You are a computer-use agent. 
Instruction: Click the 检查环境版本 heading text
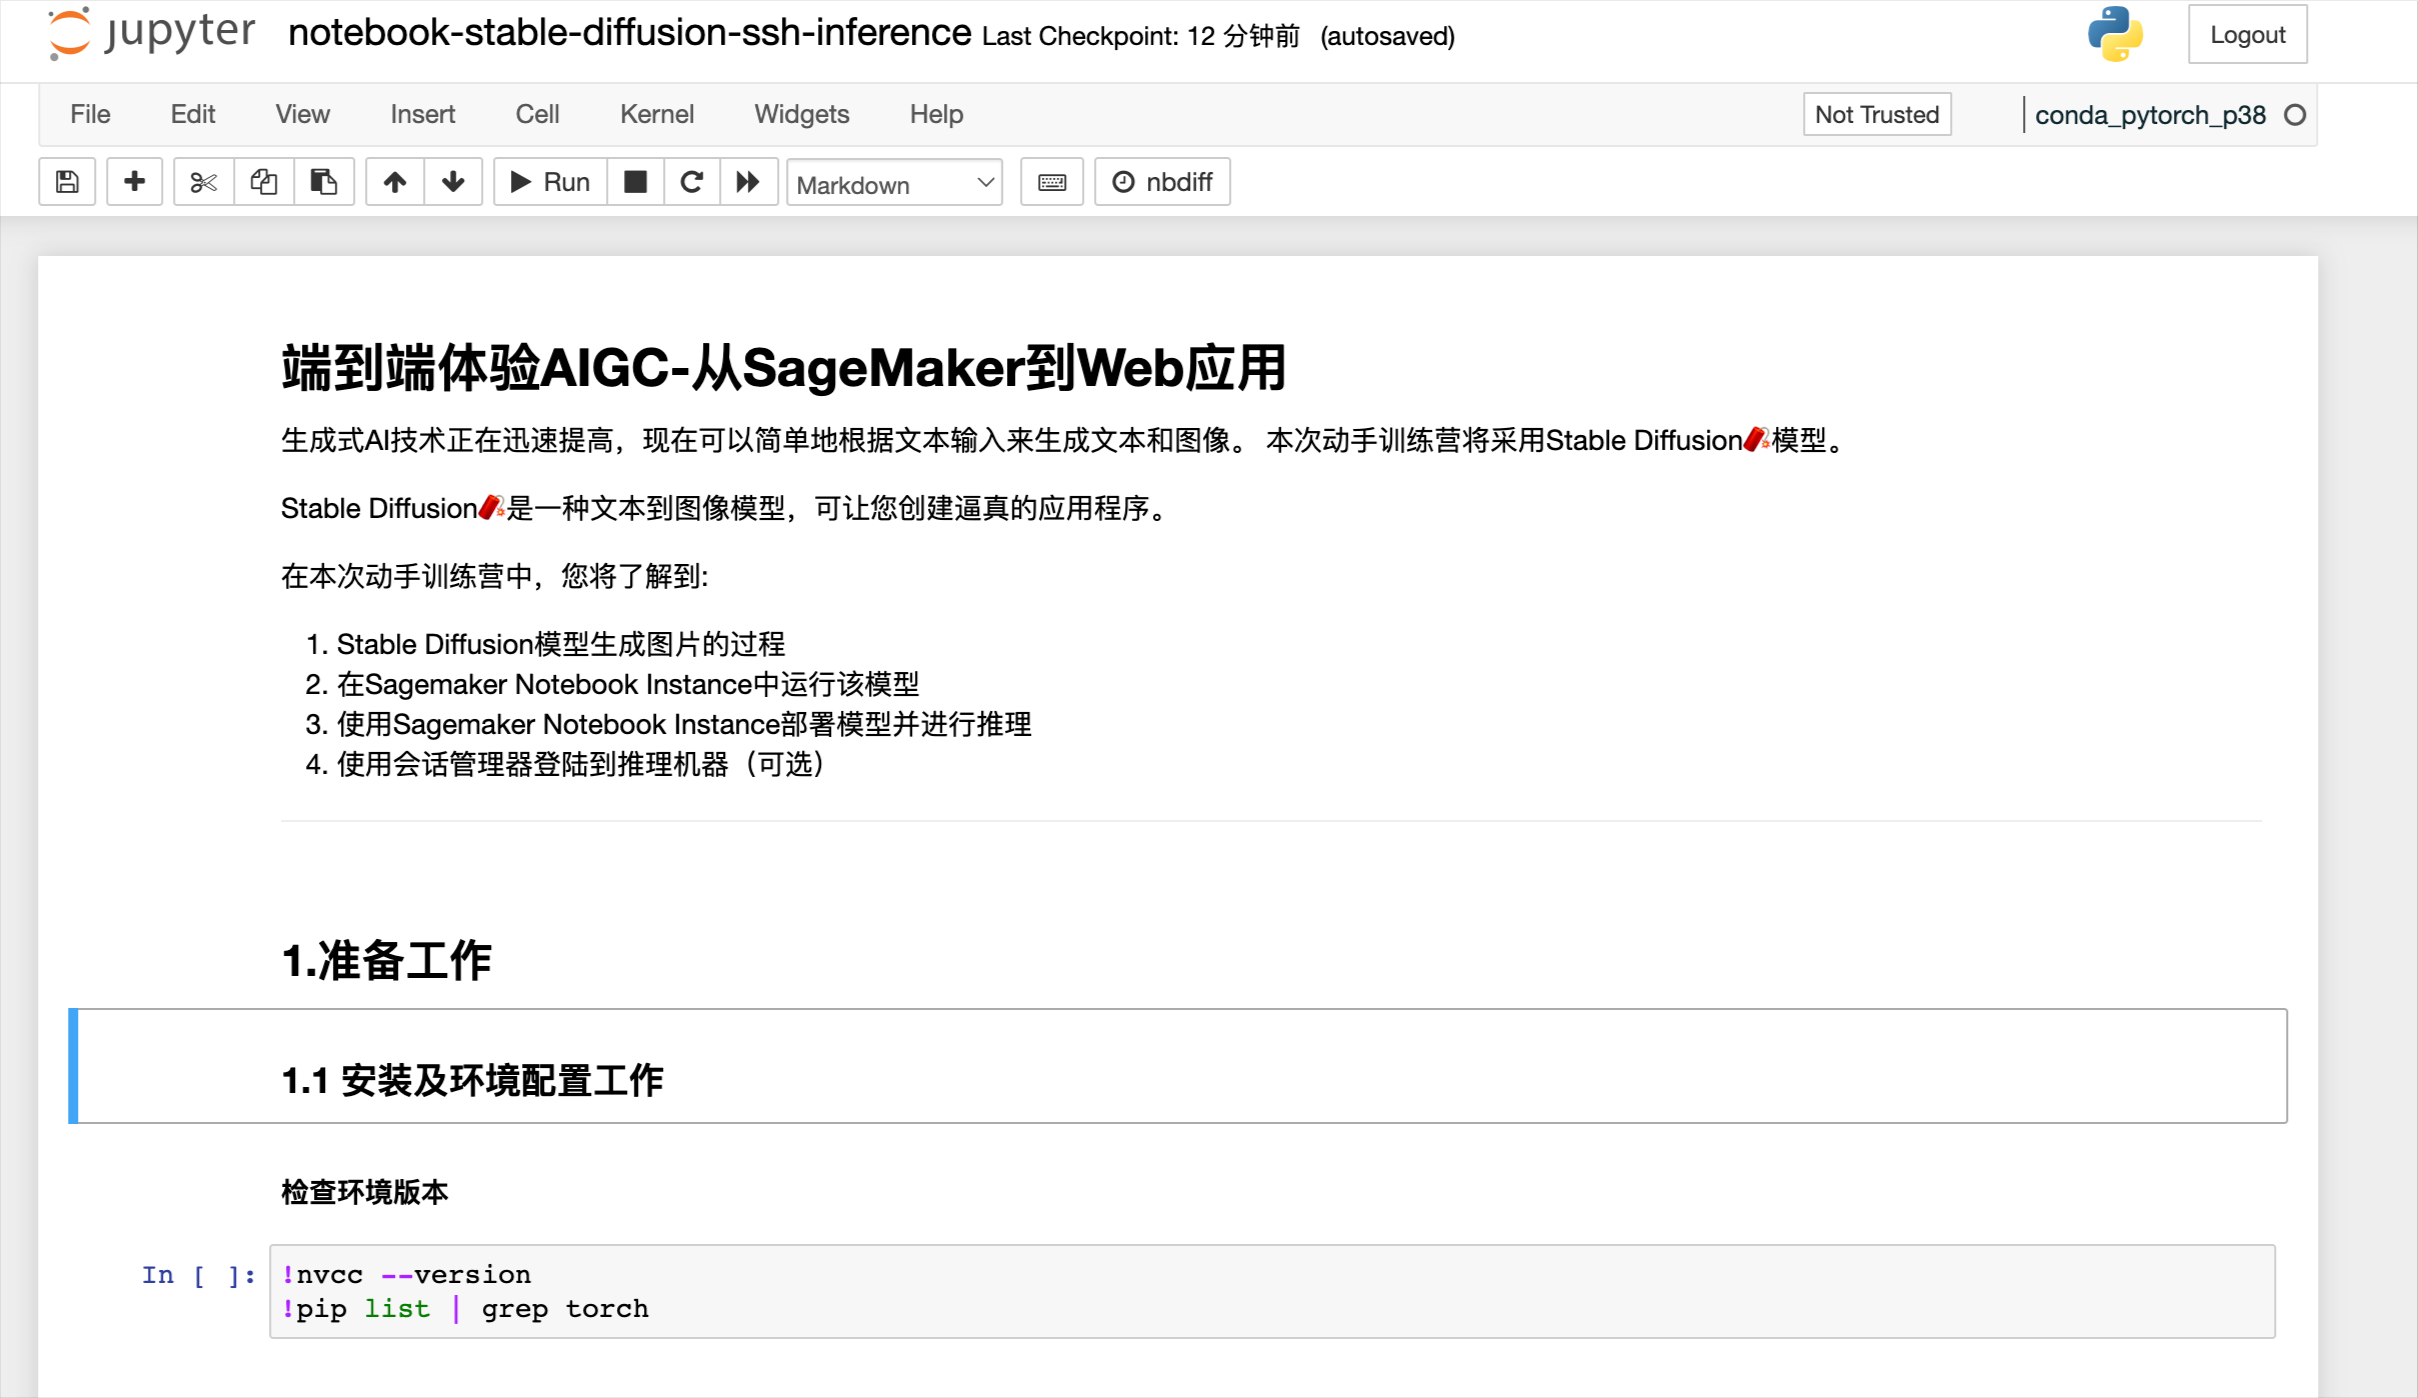pos(364,1192)
